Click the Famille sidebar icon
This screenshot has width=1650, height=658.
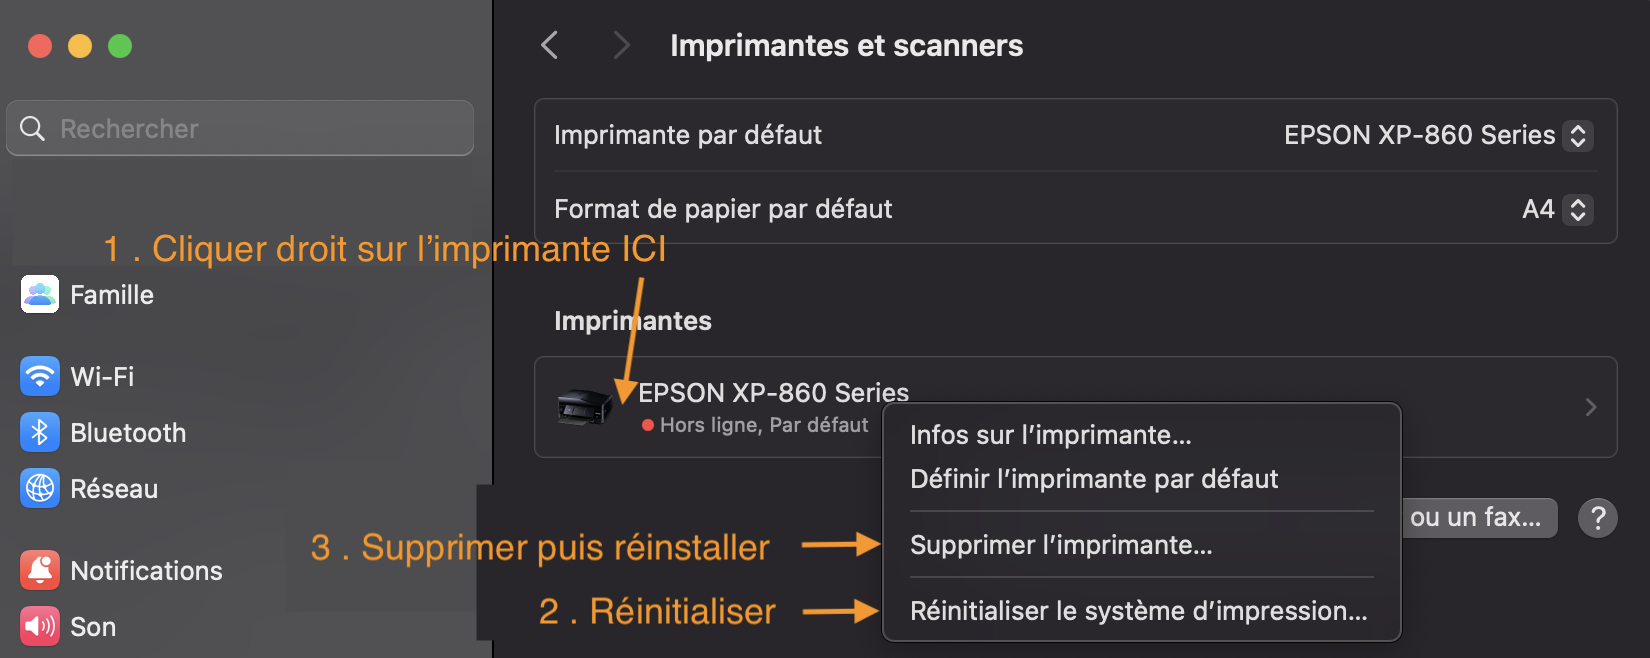pos(40,295)
